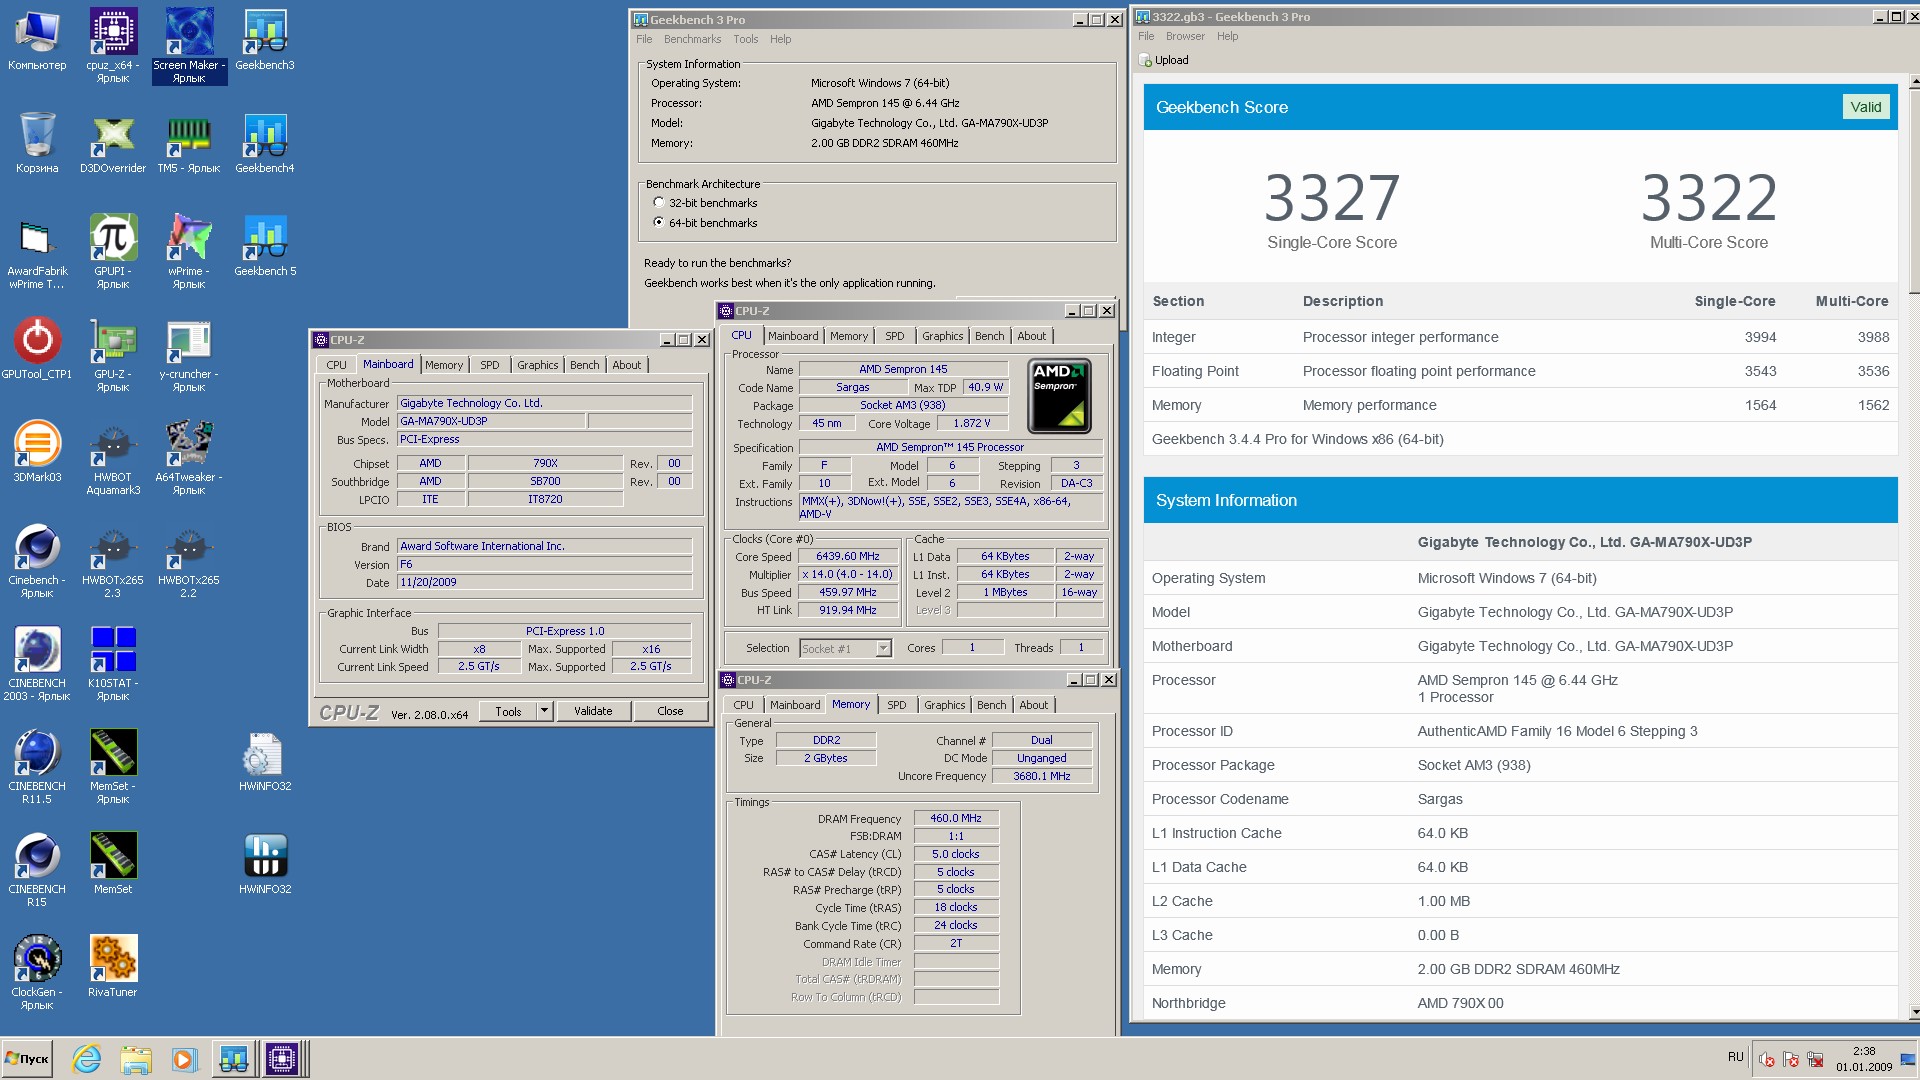The image size is (1920, 1080).
Task: Launch MemSet desktop icon
Action: 113,864
